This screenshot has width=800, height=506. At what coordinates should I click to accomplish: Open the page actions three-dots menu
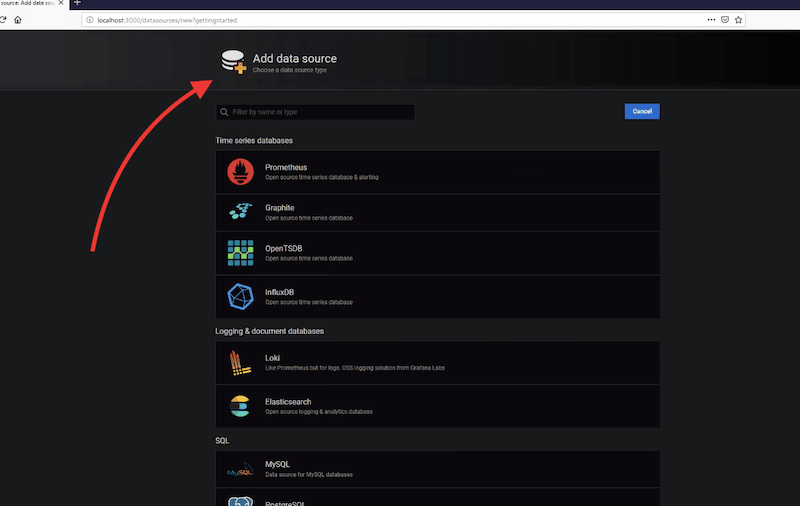click(711, 20)
